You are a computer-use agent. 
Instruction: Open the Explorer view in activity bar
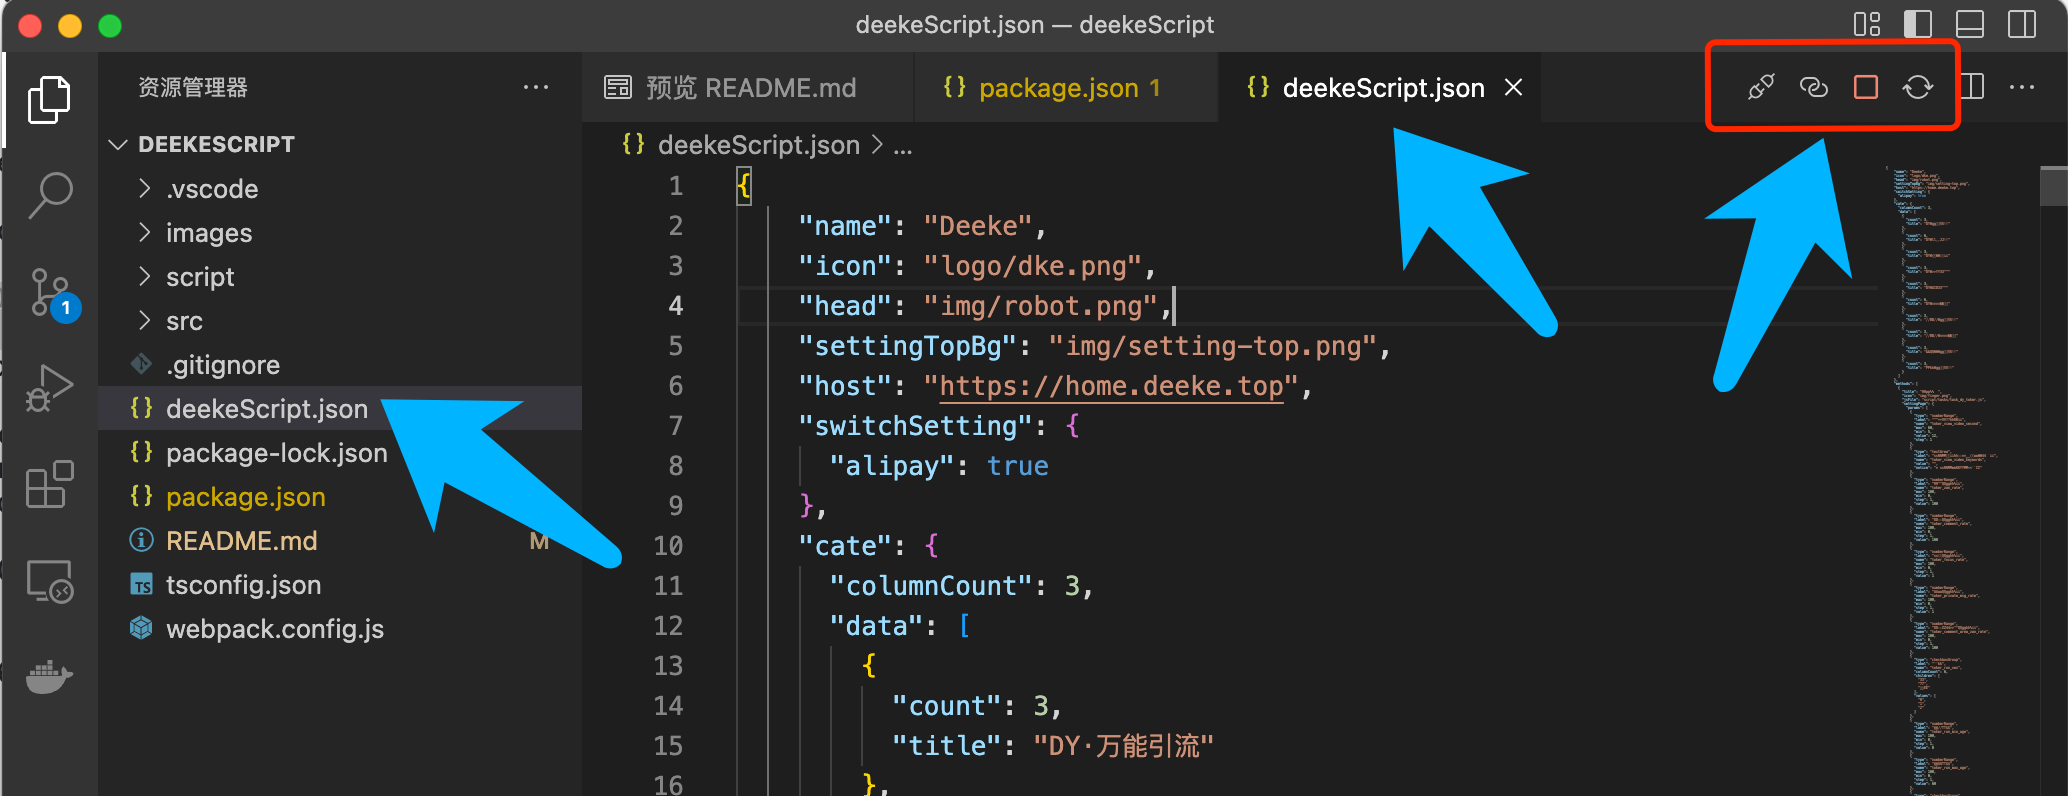pyautogui.click(x=48, y=100)
